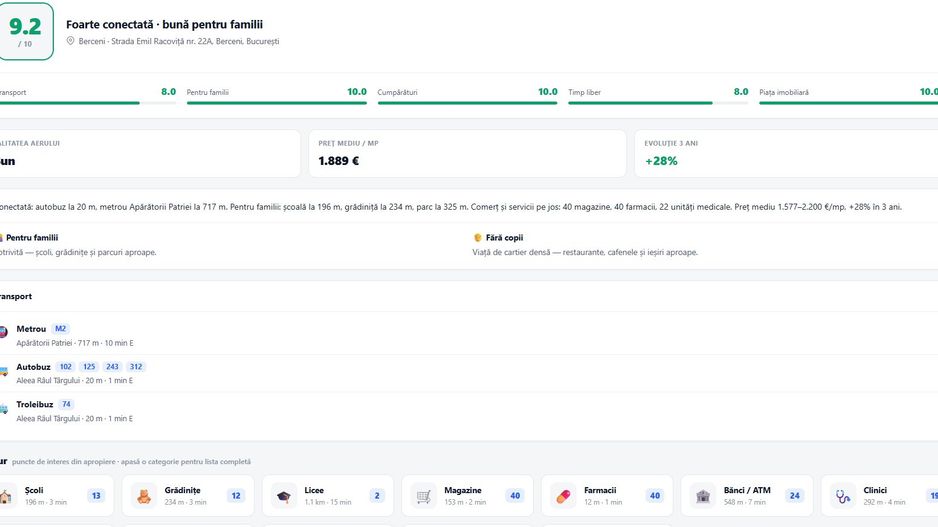Click the bank building icon on Bănci / ATM card

coord(703,496)
